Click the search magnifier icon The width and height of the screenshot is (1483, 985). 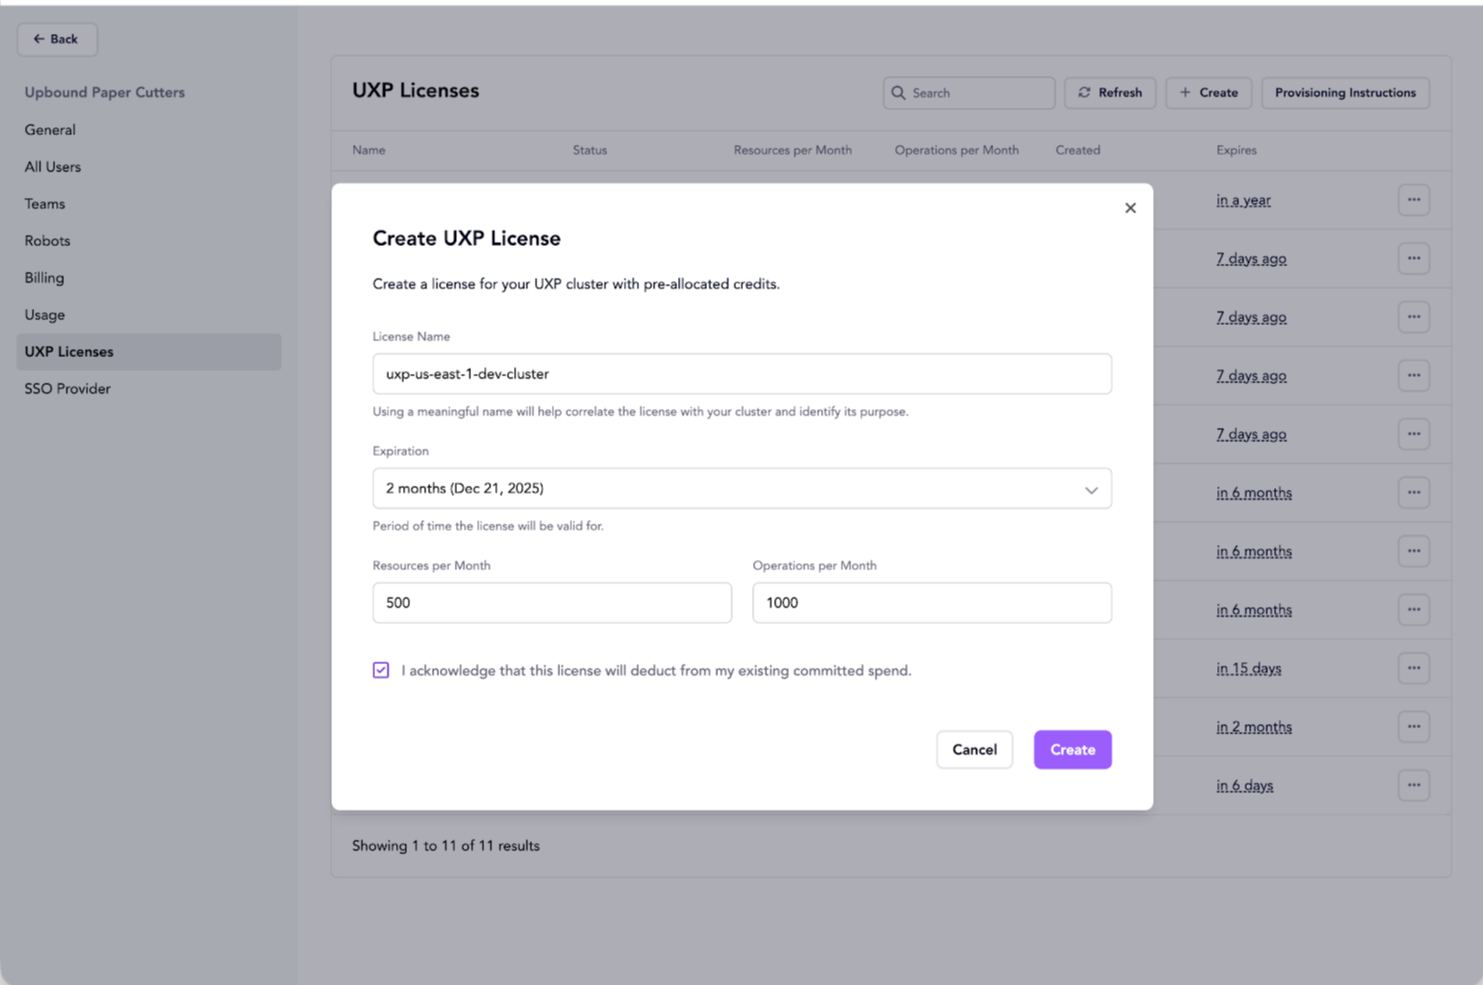click(x=898, y=93)
